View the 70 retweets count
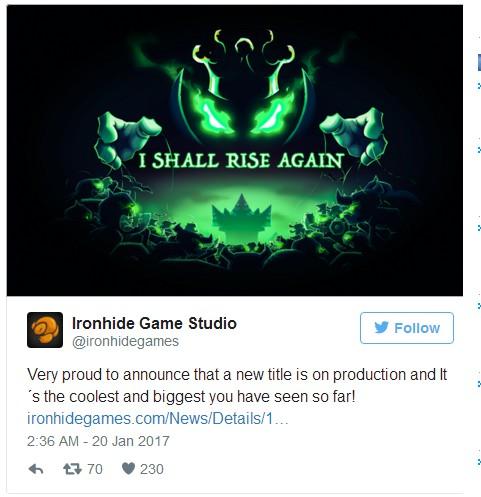This screenshot has height=497, width=481. tap(95, 469)
